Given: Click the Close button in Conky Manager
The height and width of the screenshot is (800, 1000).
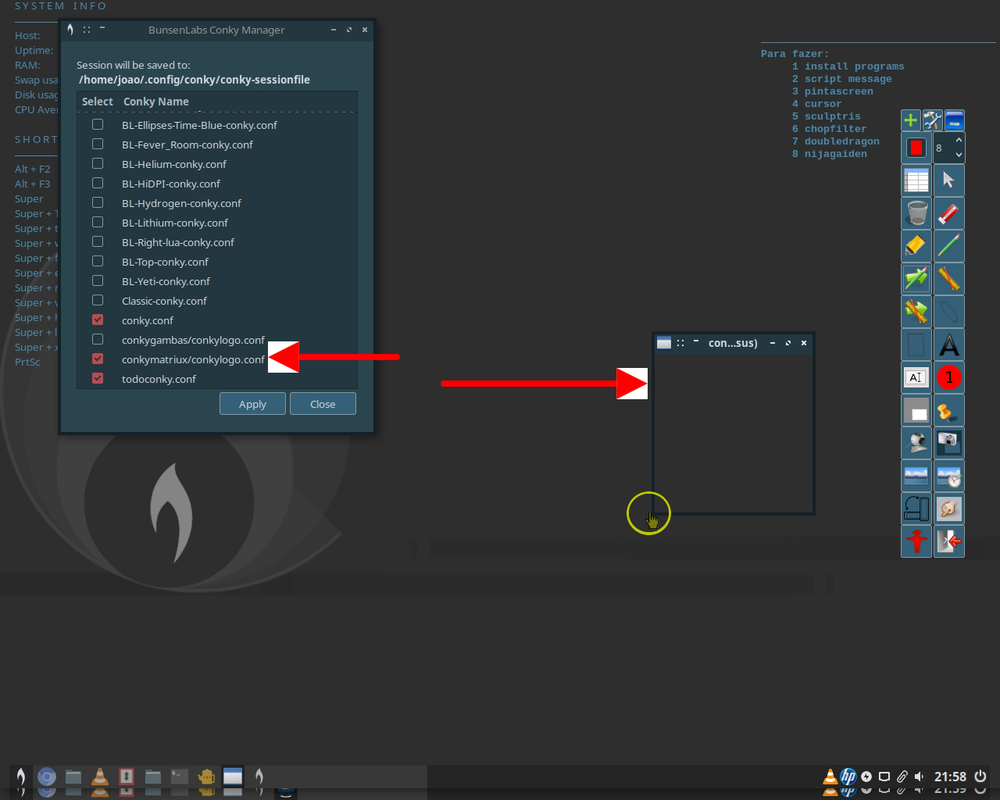Looking at the screenshot, I should click(x=323, y=404).
